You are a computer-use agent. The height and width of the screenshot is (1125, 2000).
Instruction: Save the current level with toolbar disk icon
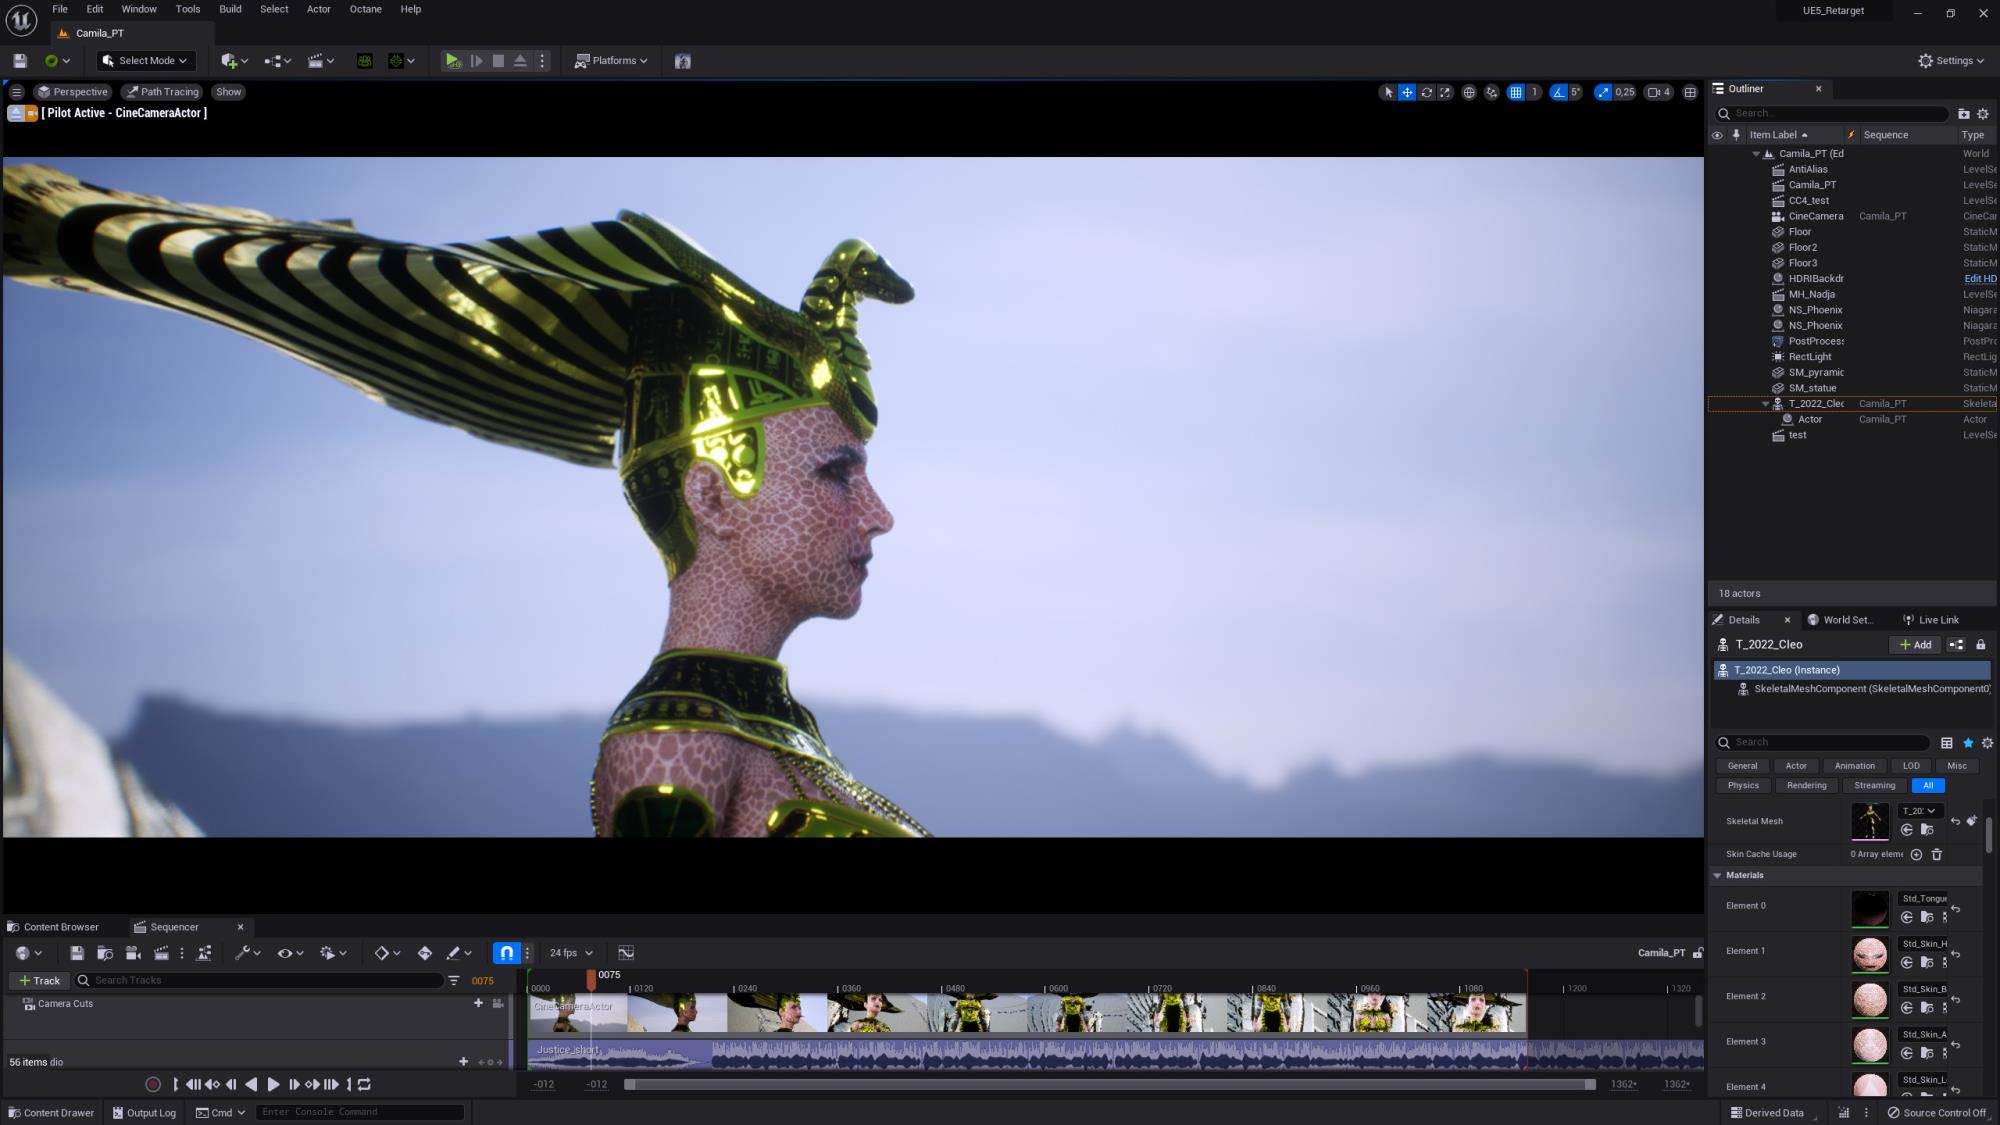tap(19, 61)
